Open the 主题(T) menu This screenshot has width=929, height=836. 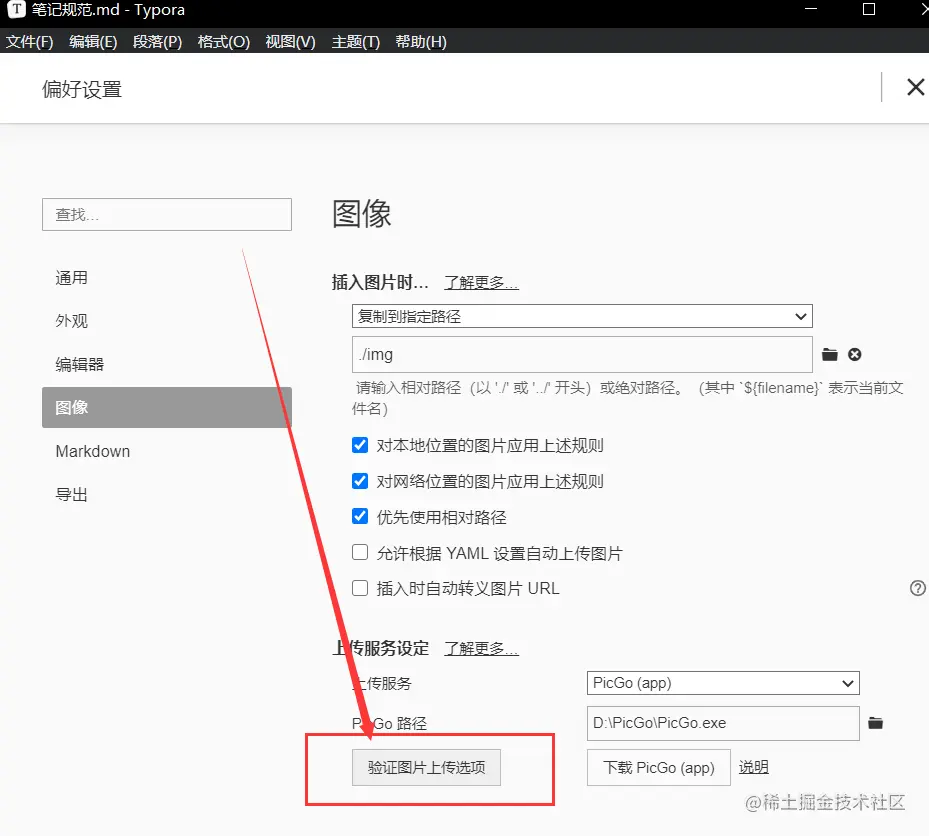coord(355,41)
